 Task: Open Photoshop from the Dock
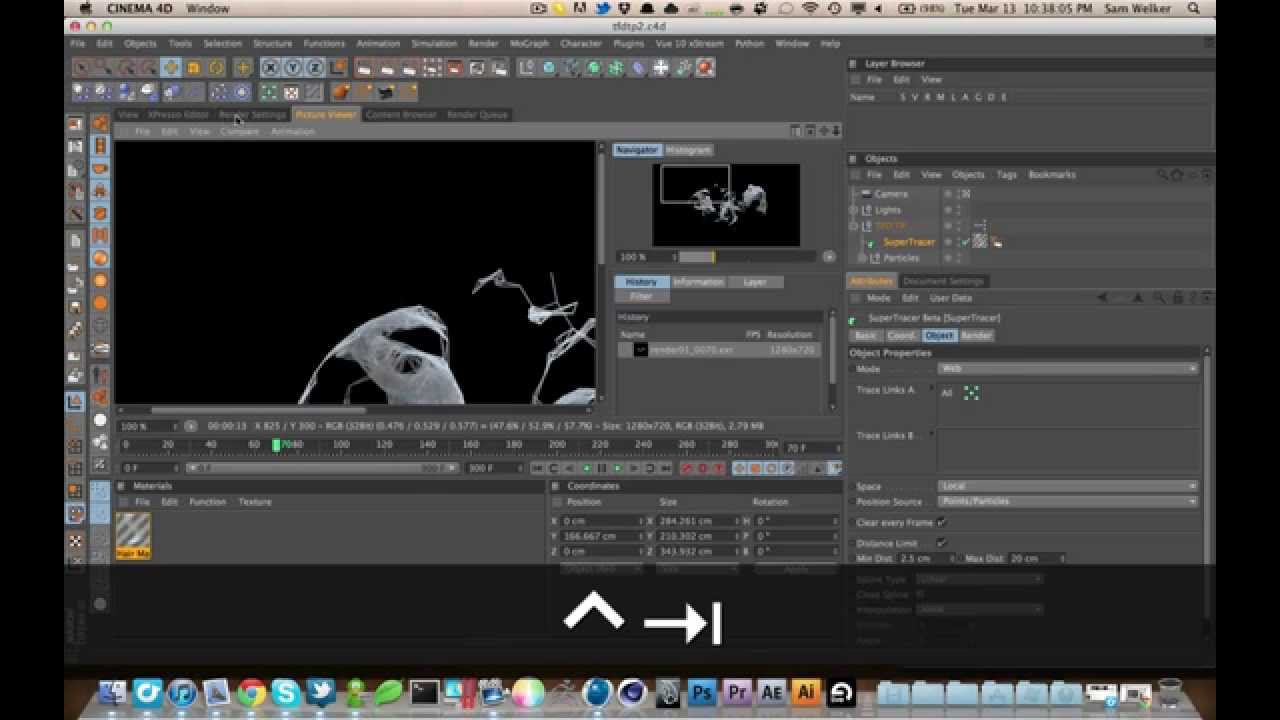coord(702,692)
